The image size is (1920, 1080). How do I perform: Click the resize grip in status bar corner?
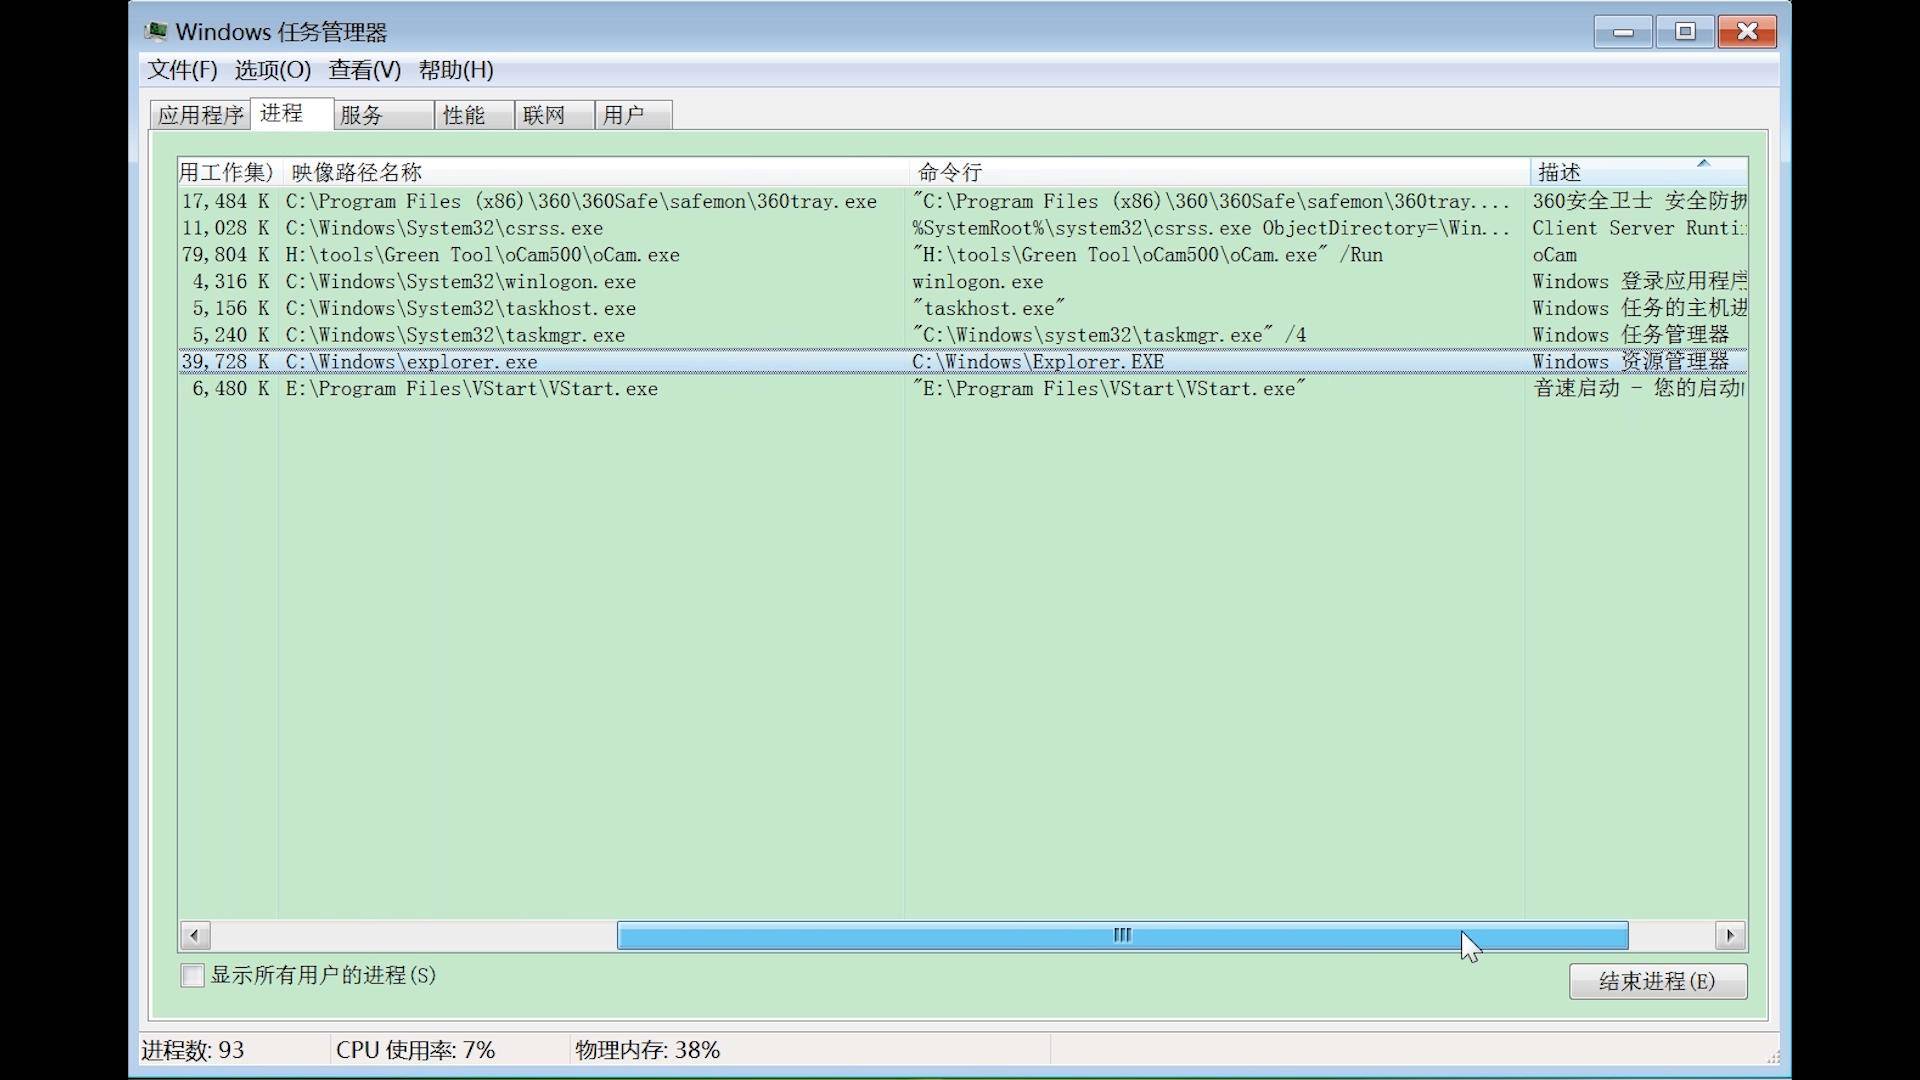(x=1772, y=1057)
